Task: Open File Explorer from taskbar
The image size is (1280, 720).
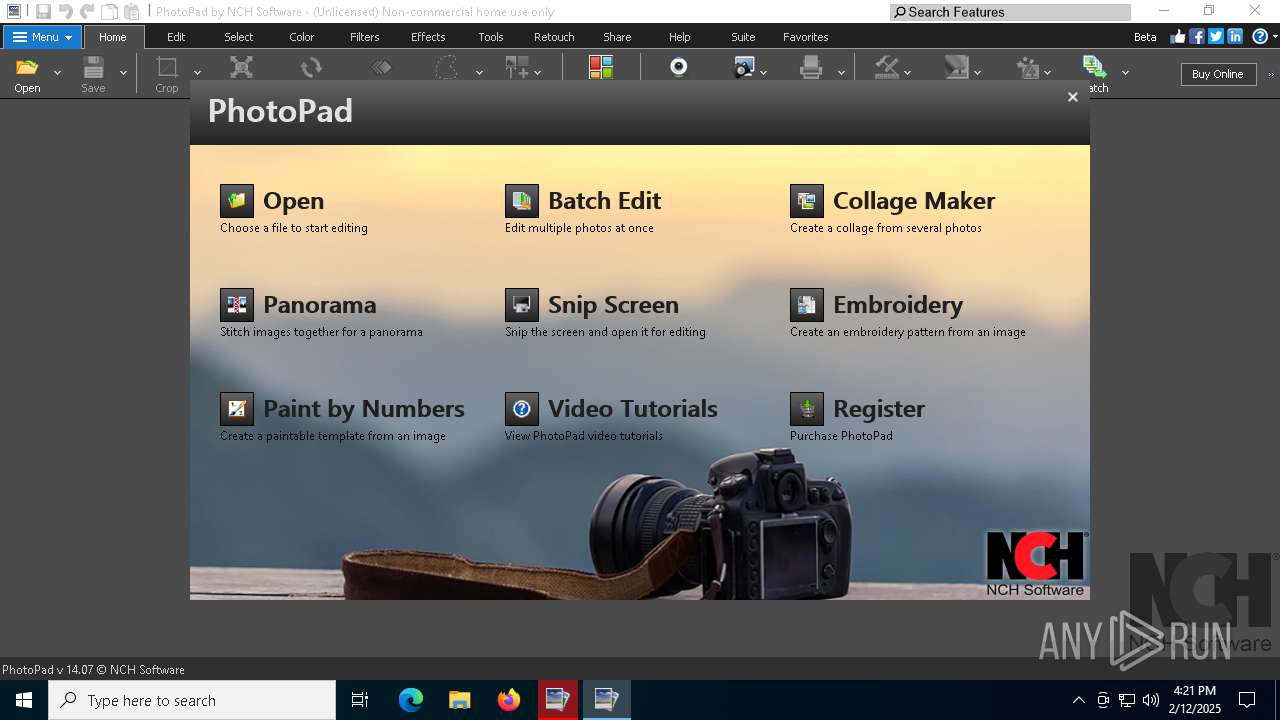Action: point(460,700)
